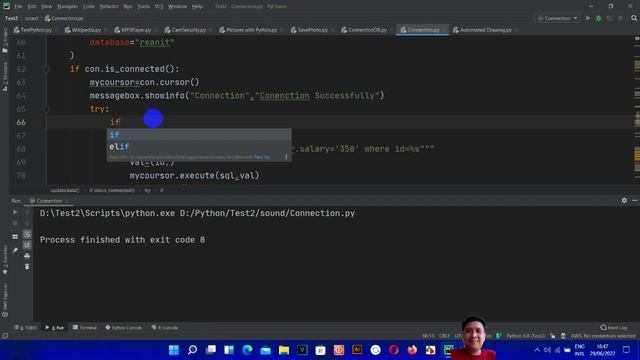Open the Edit menu

[x=32, y=7]
